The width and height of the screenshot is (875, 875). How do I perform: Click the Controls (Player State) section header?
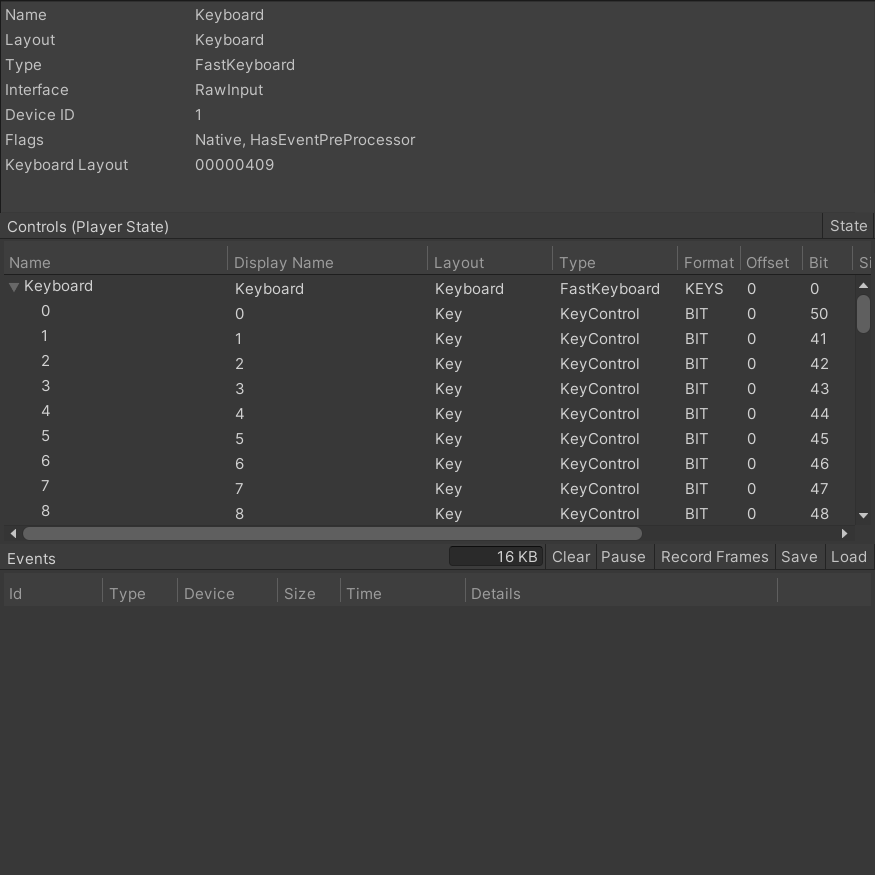(x=88, y=227)
